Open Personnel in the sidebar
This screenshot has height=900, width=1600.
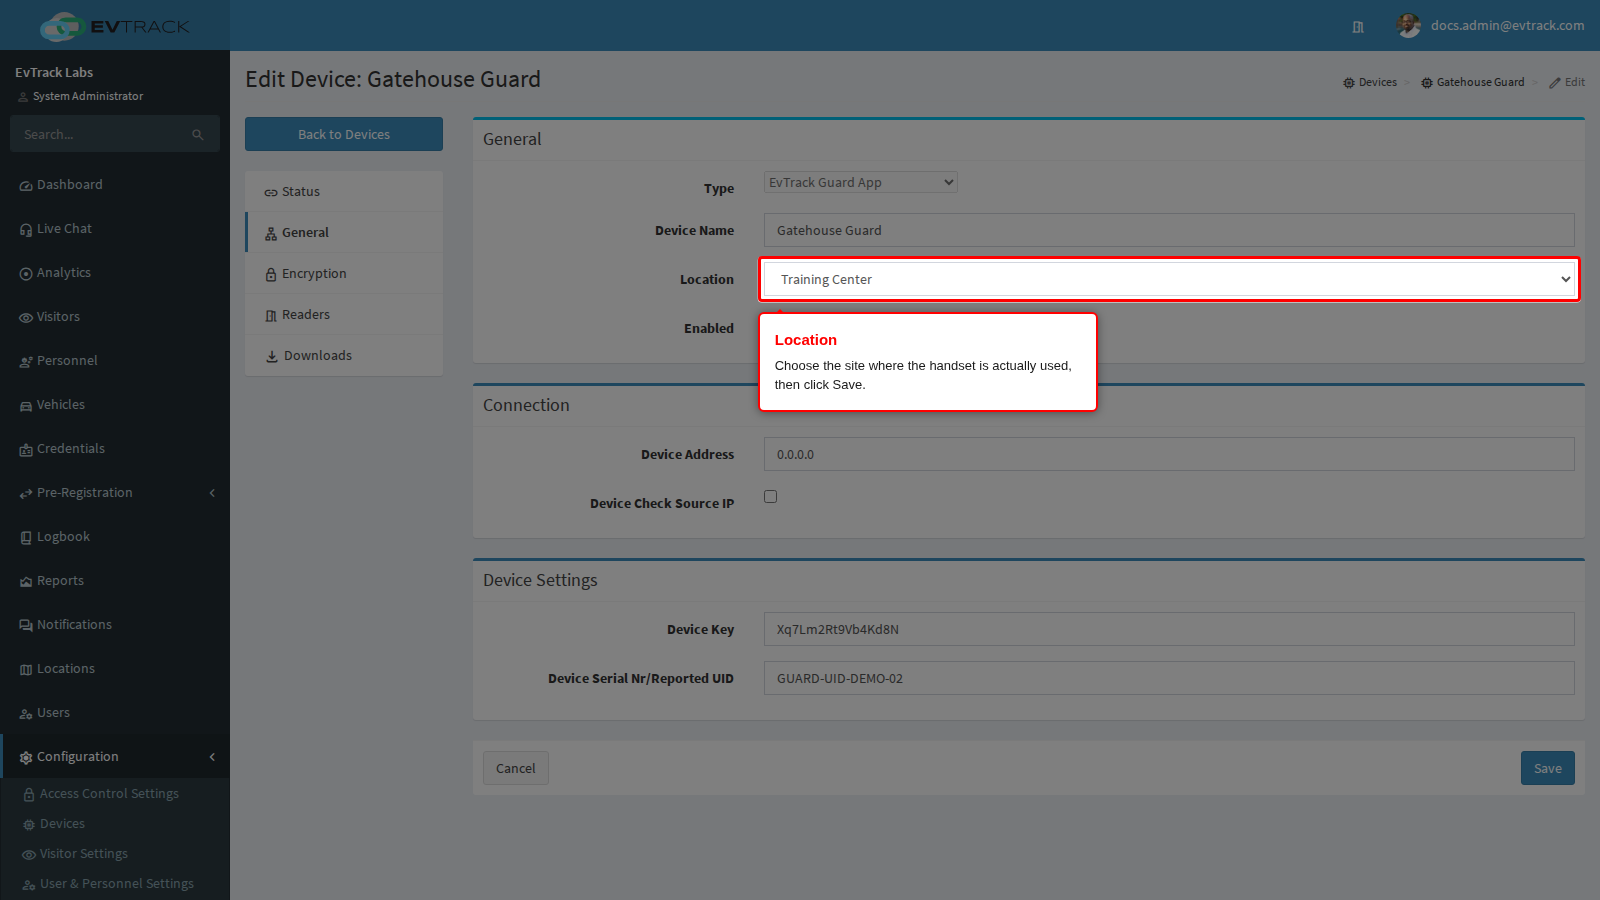pos(115,361)
